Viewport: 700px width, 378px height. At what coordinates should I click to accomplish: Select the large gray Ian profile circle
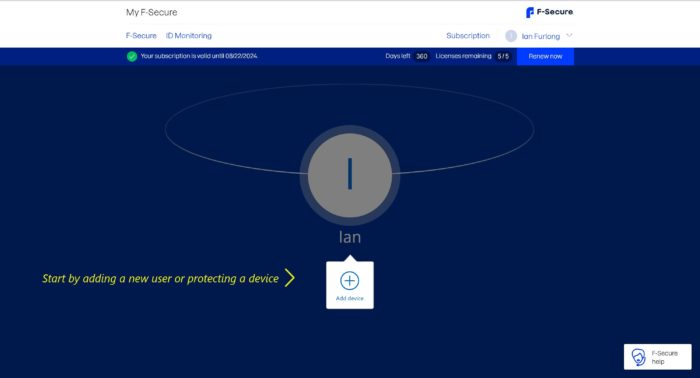coord(350,175)
